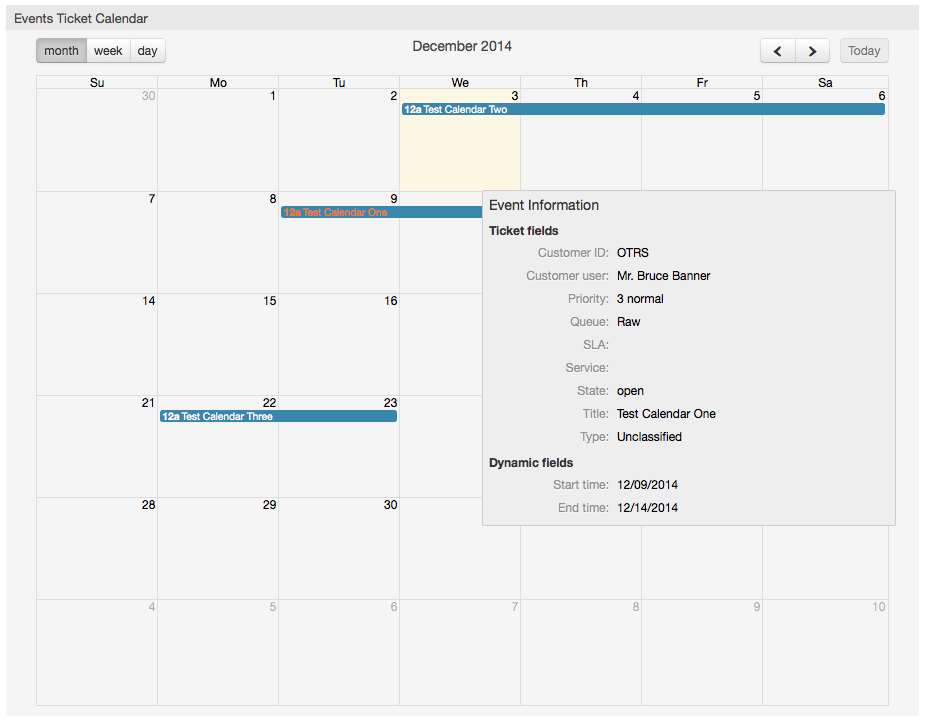The image size is (925, 727).
Task: Switch to day view
Action: (x=147, y=50)
